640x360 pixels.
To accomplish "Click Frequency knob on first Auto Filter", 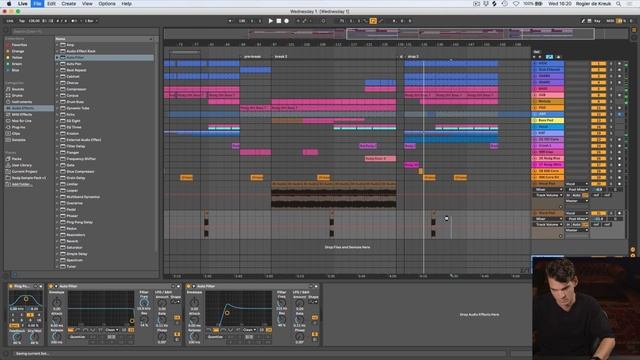I will [144, 302].
